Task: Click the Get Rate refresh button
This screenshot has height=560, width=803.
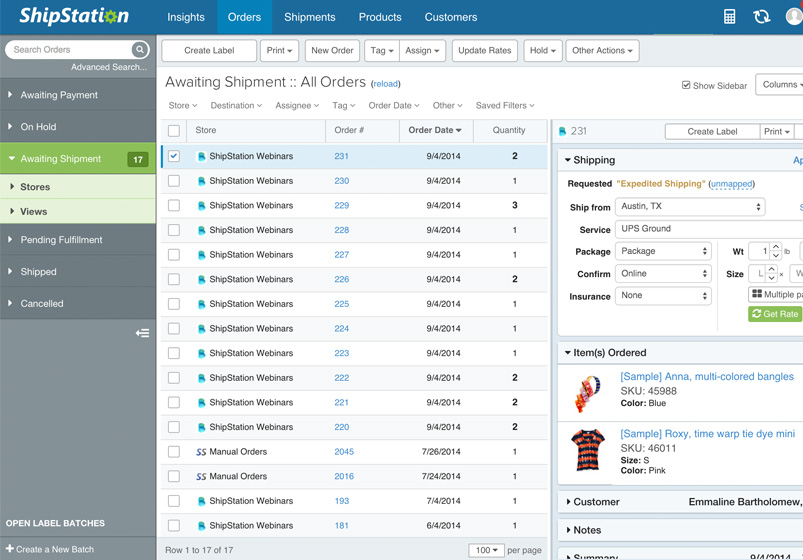Action: [774, 314]
